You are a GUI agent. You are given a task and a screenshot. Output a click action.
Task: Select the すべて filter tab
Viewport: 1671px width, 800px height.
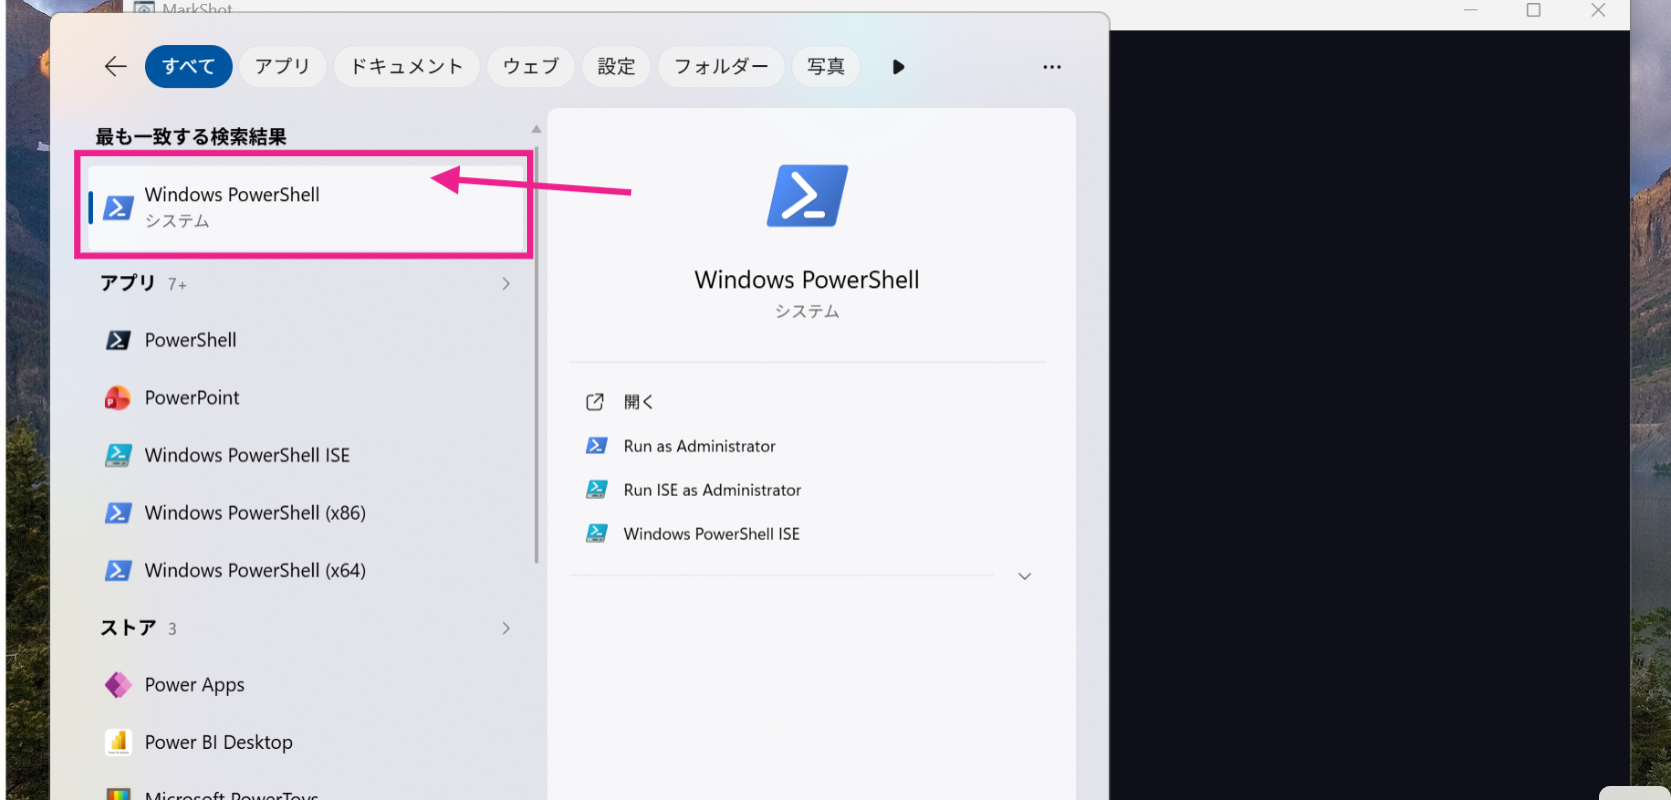coord(189,67)
